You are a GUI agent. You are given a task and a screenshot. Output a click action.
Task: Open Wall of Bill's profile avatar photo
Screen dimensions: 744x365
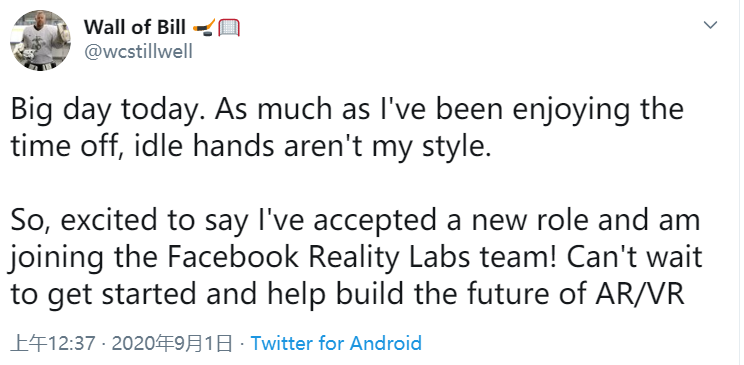[x=40, y=40]
